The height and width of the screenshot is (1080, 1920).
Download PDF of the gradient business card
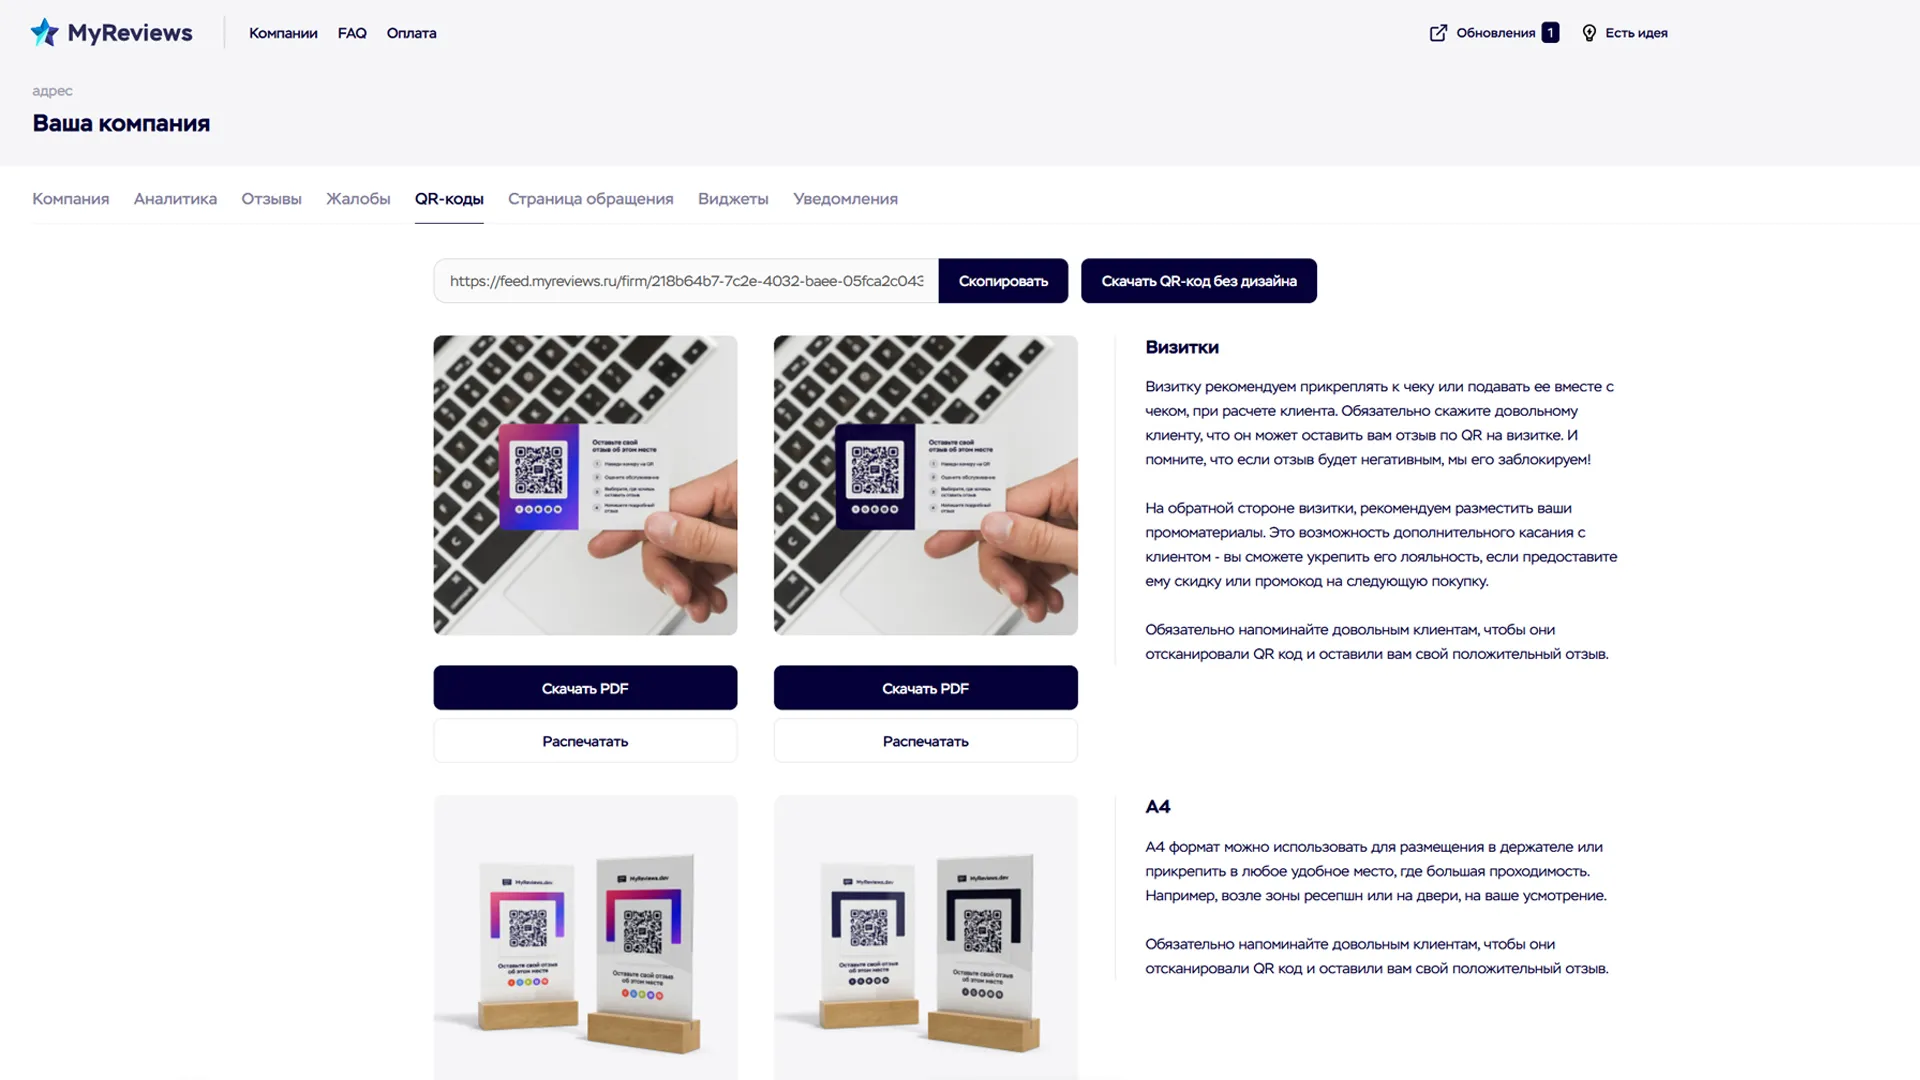coord(585,688)
